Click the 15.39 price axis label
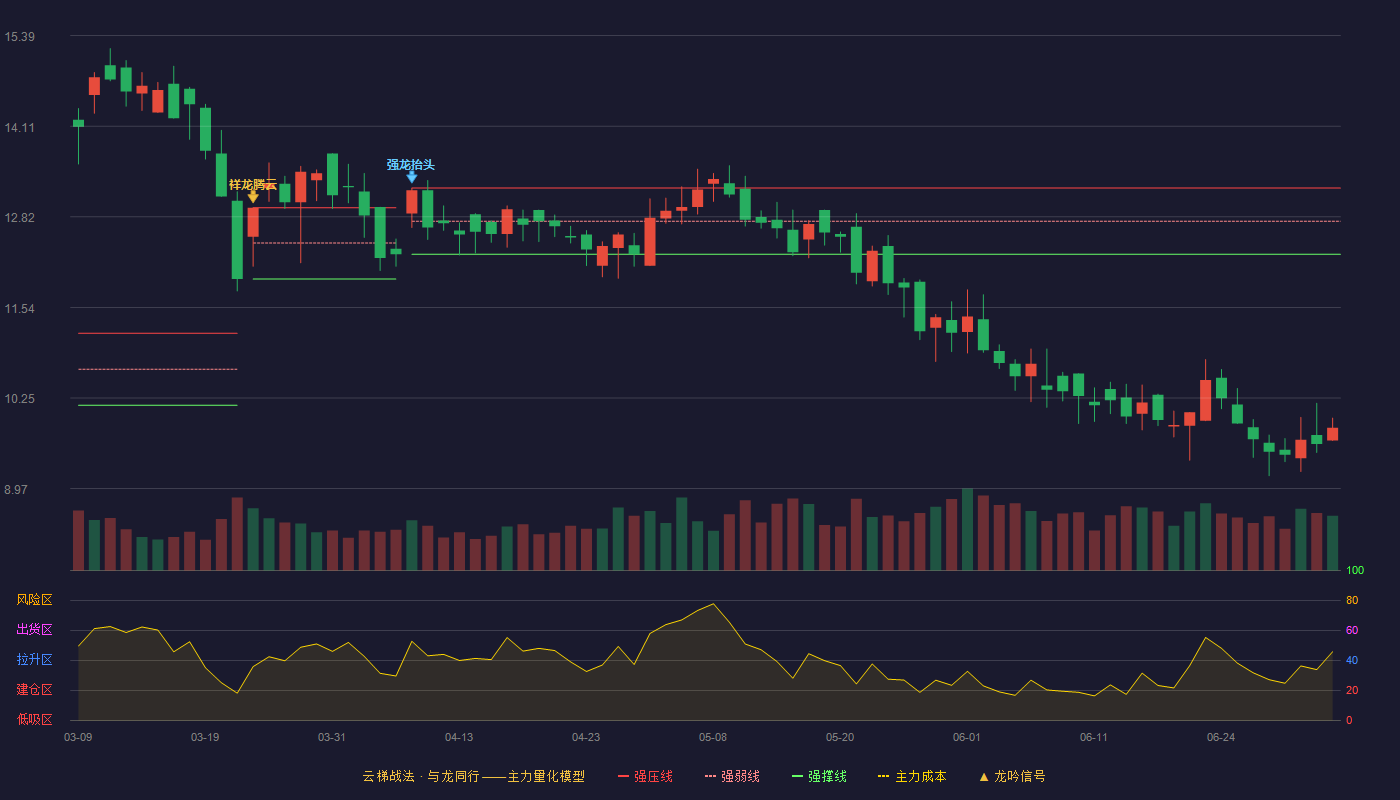This screenshot has width=1400, height=800. tap(19, 37)
